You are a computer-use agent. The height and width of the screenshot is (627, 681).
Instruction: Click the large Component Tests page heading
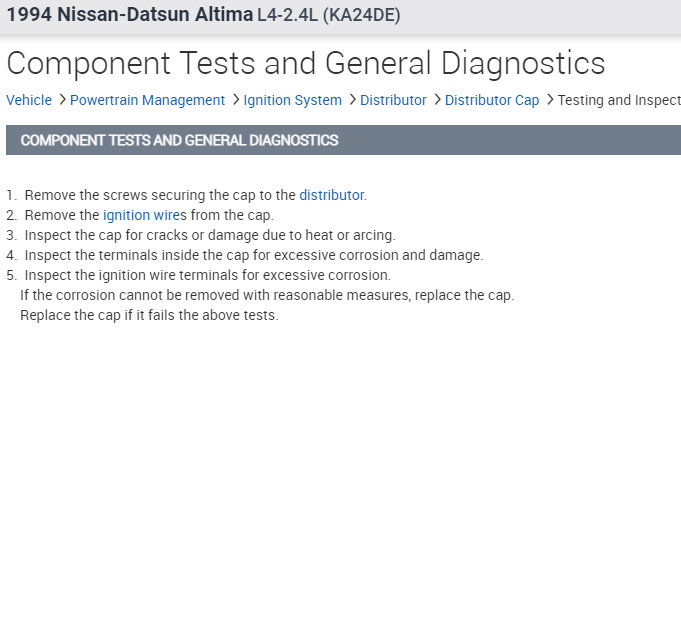point(305,63)
